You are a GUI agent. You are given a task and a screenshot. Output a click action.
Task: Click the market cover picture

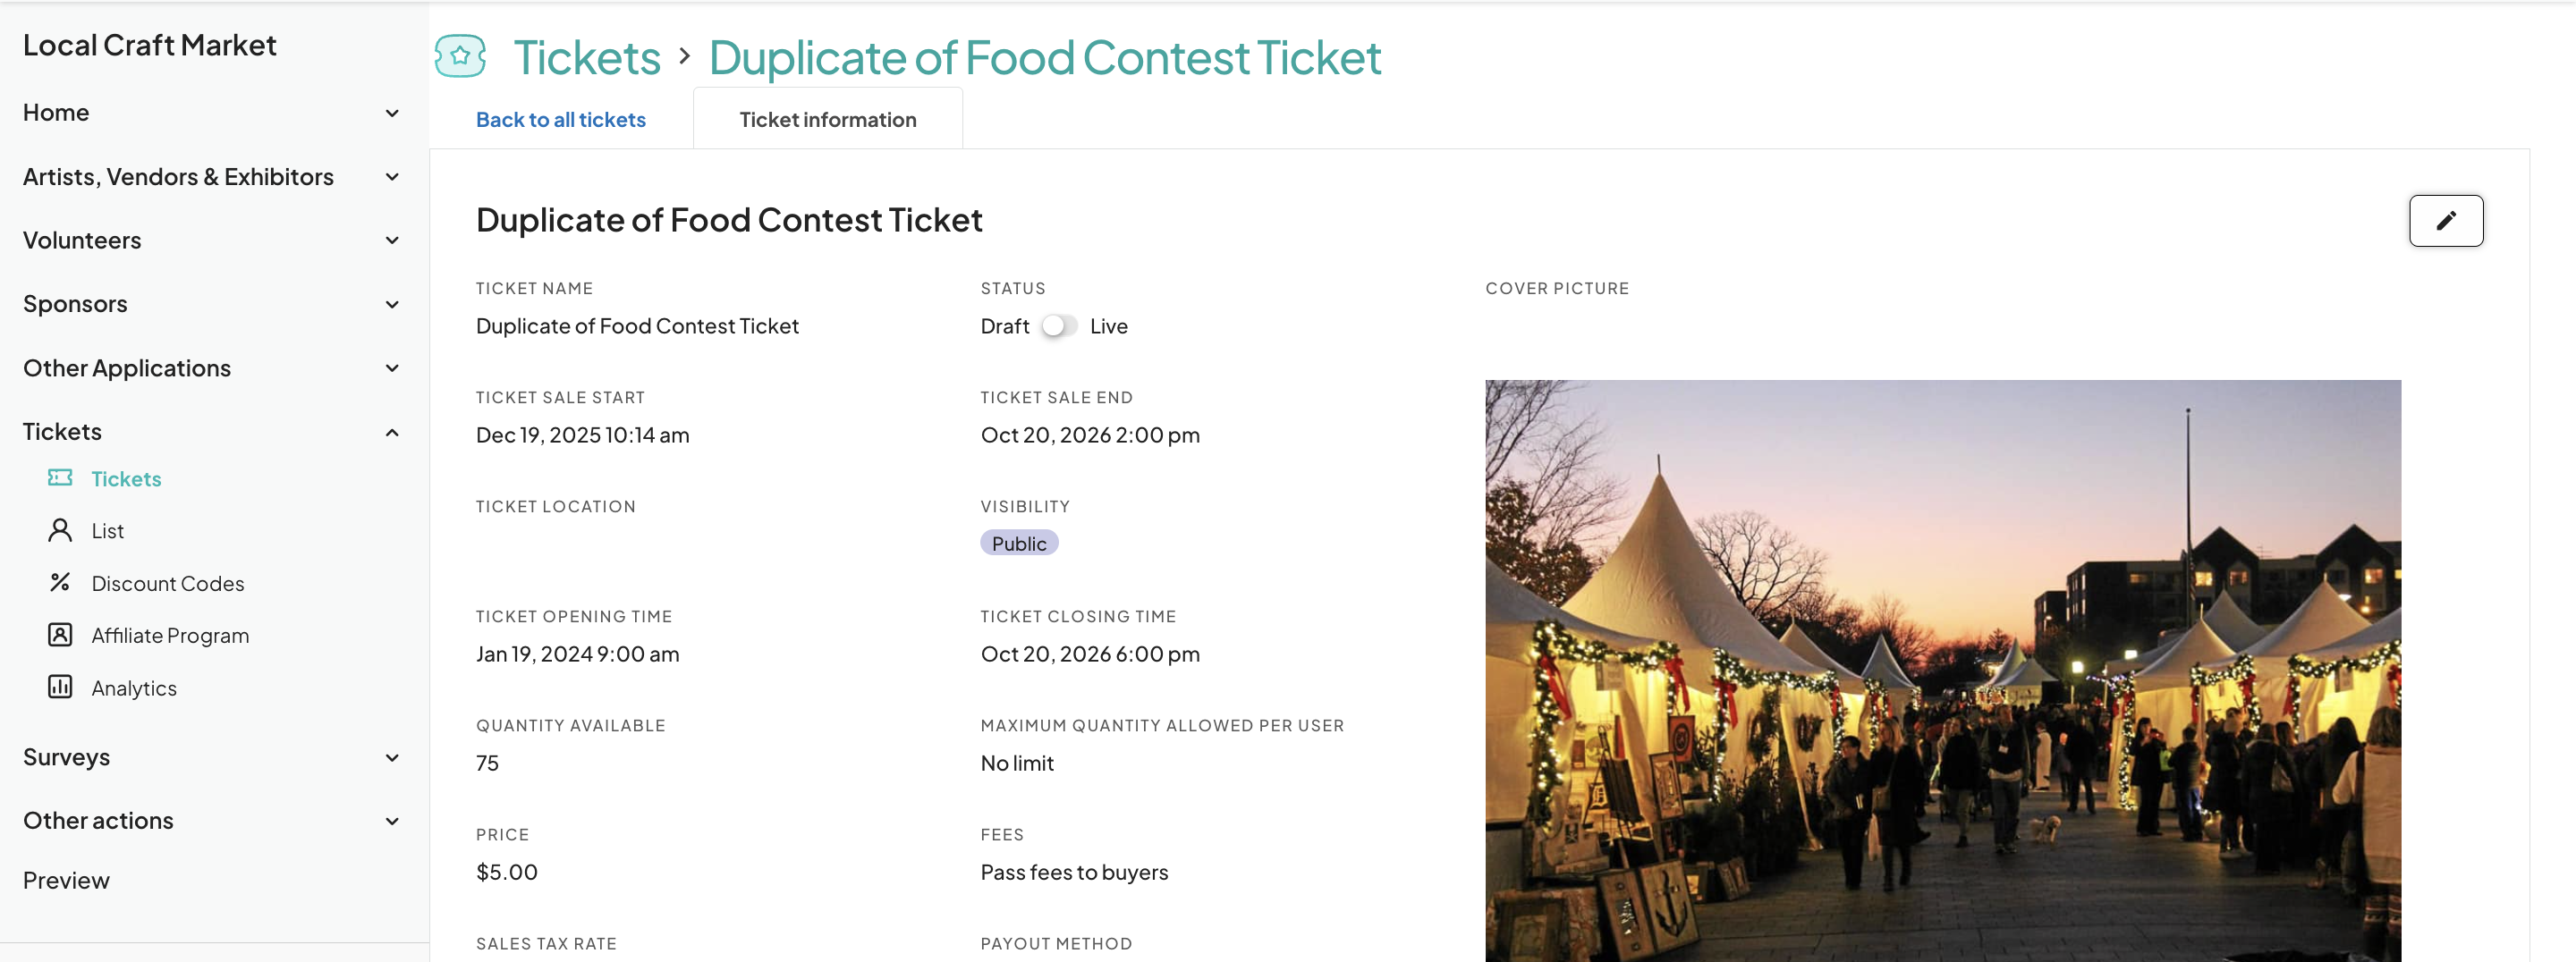(1942, 670)
